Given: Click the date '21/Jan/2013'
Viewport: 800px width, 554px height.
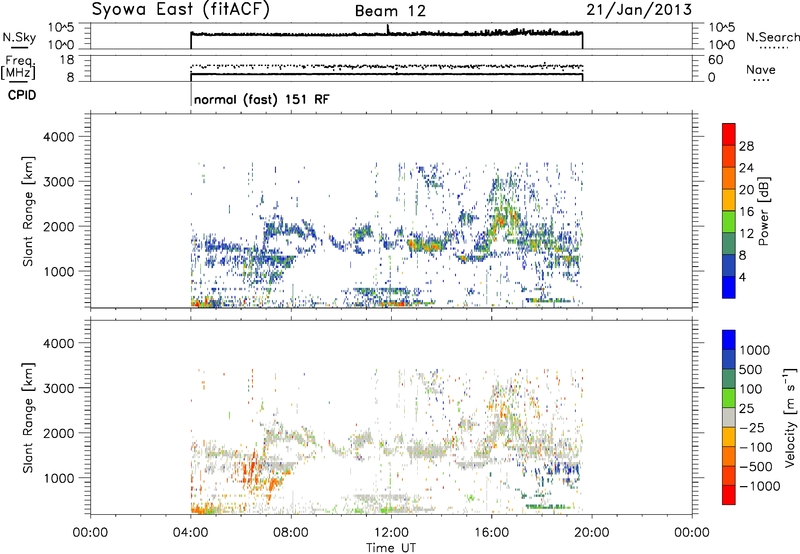Looking at the screenshot, I should pyautogui.click(x=639, y=10).
